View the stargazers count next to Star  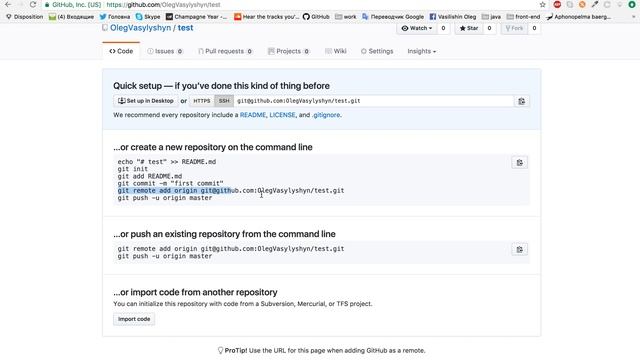coord(489,28)
